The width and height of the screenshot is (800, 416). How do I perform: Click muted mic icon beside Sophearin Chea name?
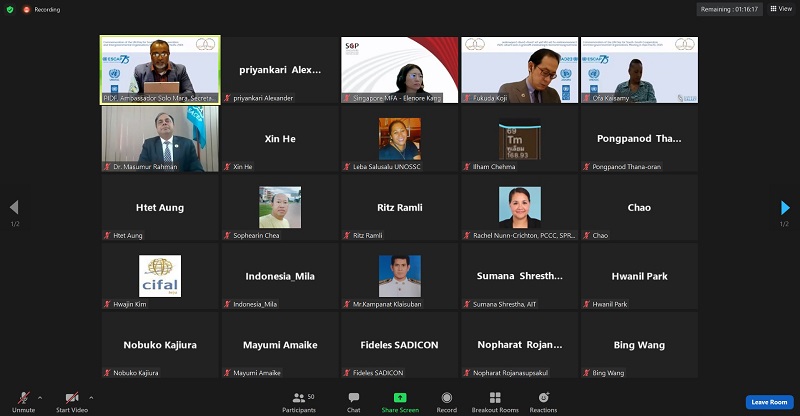[228, 235]
